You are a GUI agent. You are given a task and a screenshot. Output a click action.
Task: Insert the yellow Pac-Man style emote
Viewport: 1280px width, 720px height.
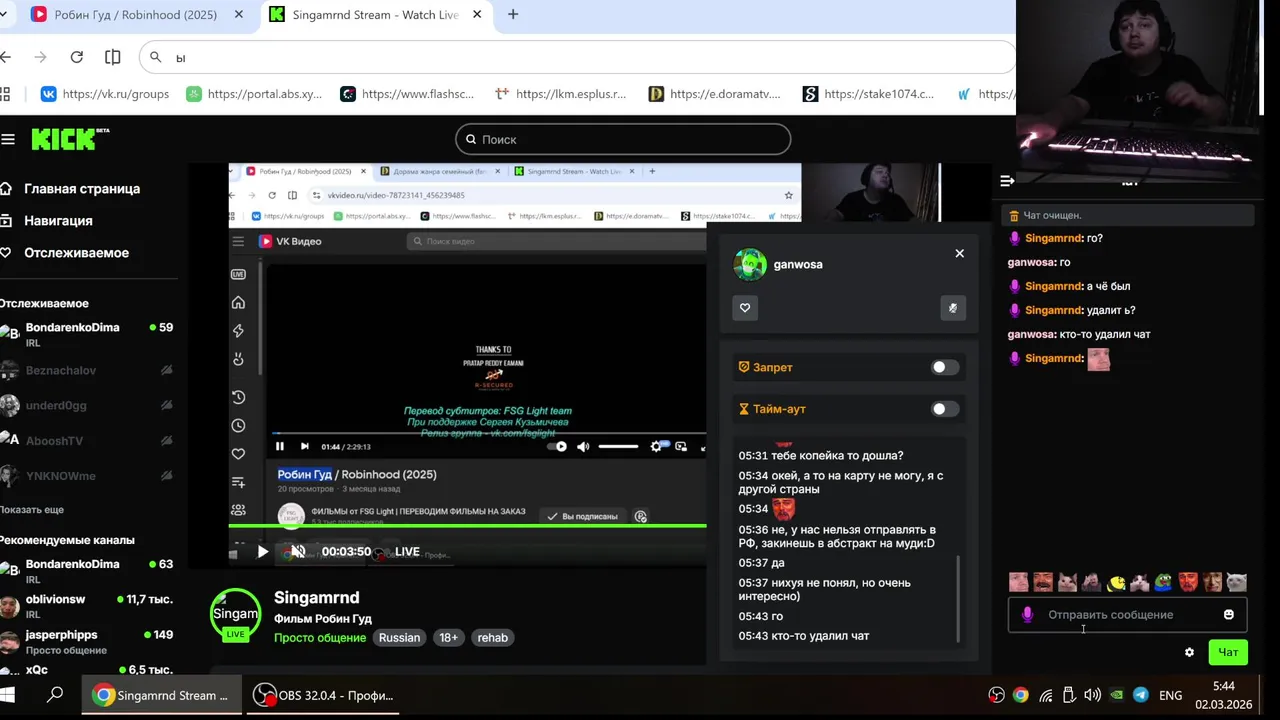tap(1116, 582)
